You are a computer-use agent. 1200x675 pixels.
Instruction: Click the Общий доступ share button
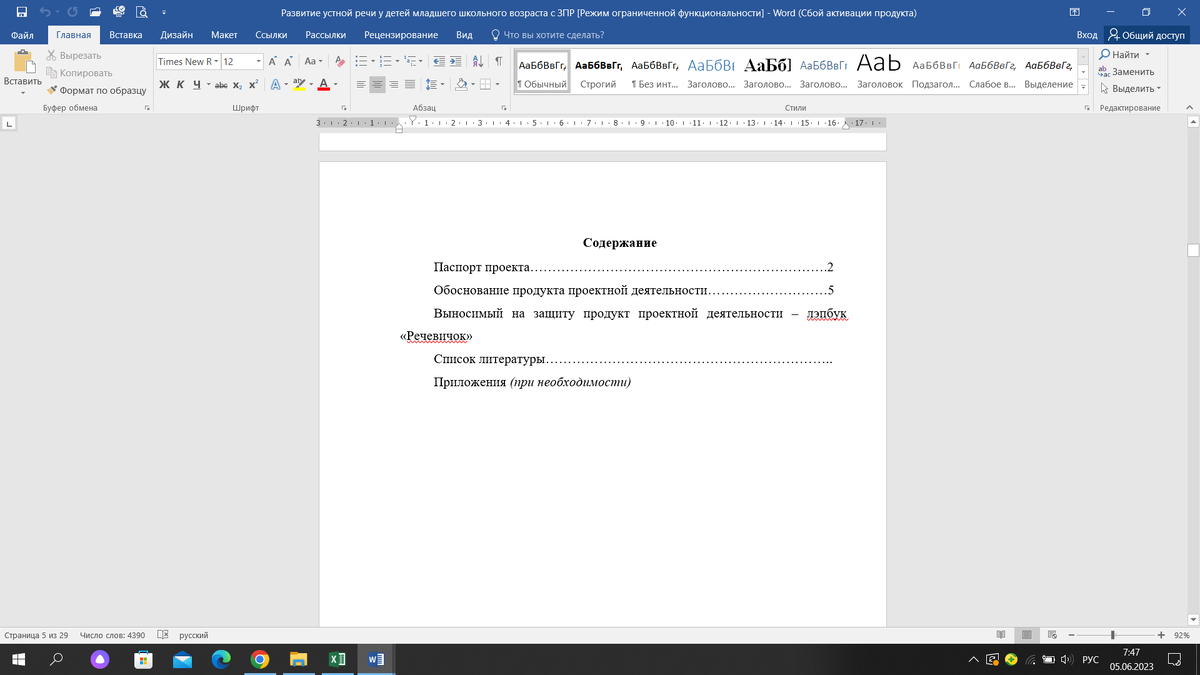tap(1147, 35)
